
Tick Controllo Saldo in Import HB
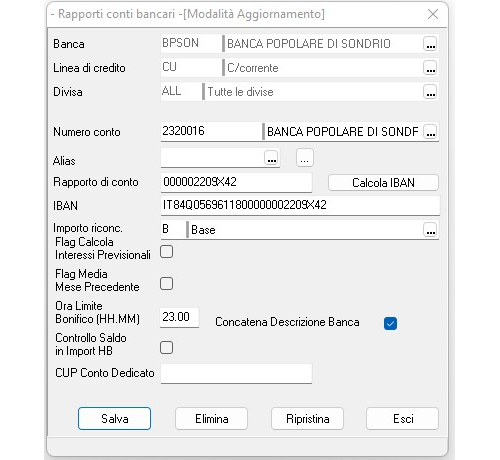(166, 348)
